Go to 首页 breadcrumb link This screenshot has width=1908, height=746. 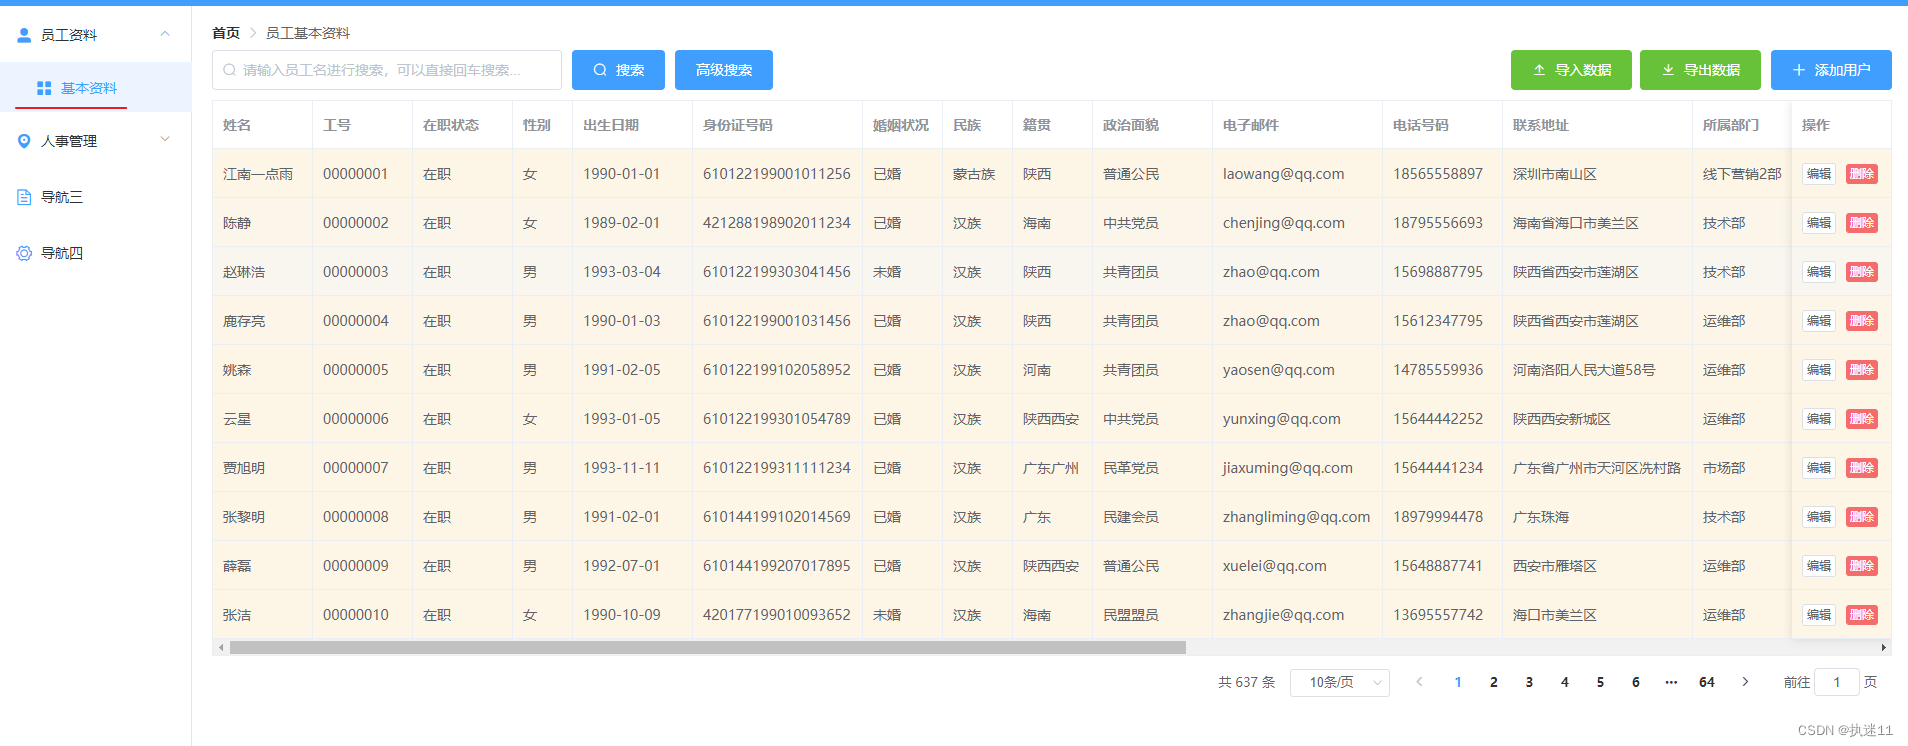tap(226, 33)
